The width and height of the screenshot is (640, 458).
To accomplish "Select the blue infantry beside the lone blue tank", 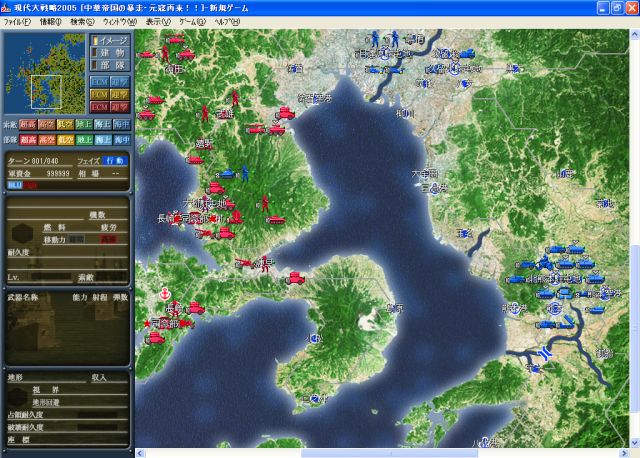I will (245, 174).
